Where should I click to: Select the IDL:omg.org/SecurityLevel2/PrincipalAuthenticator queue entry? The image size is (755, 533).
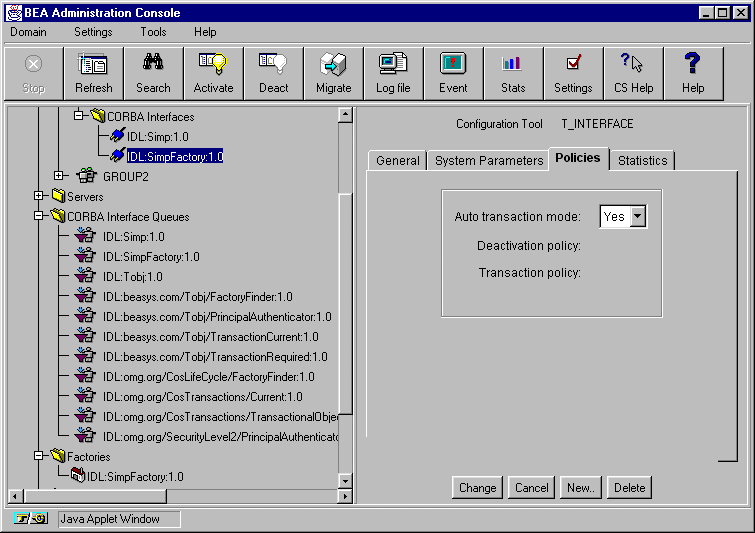[220, 436]
